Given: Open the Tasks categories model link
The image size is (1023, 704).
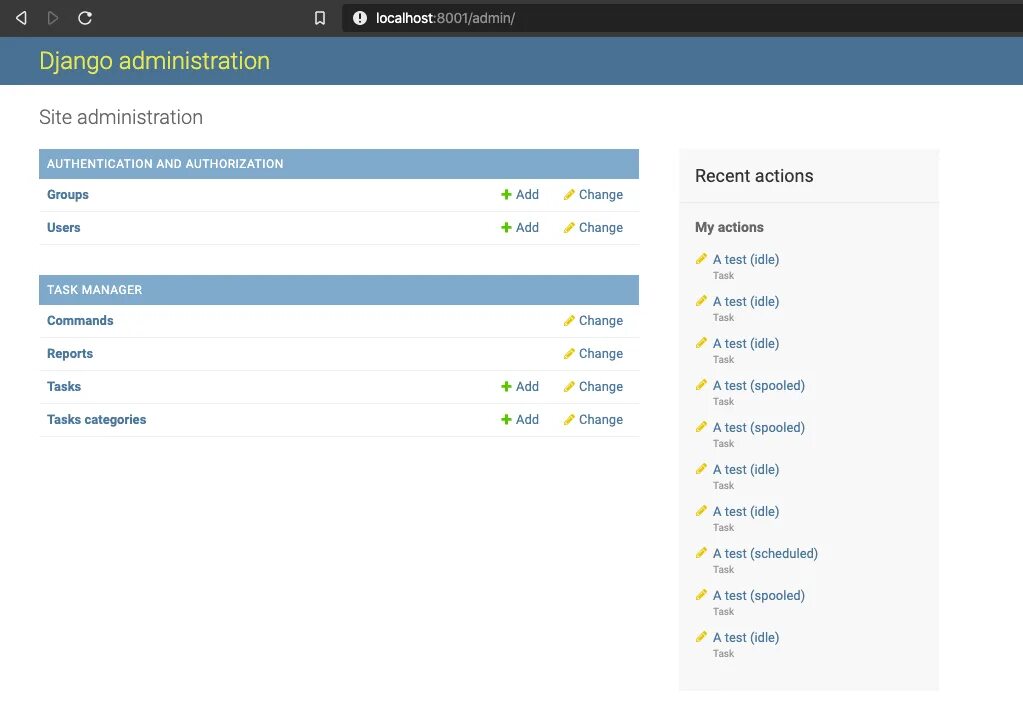Looking at the screenshot, I should tap(97, 420).
